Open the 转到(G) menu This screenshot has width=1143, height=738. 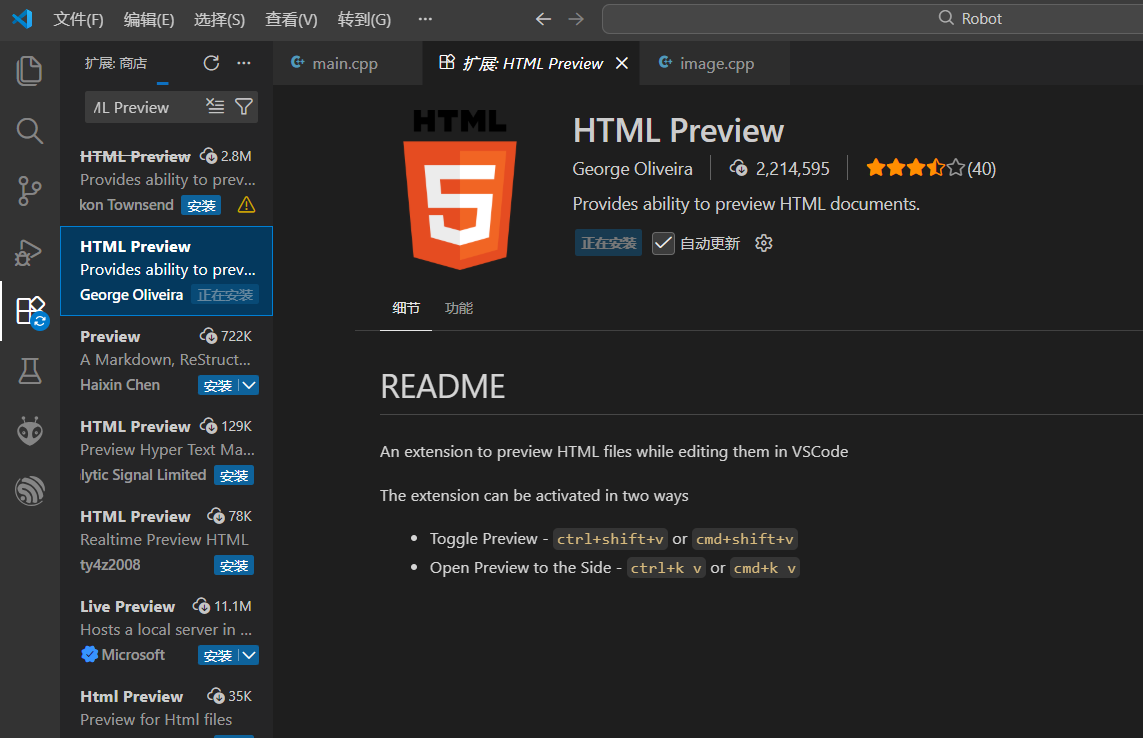364,19
